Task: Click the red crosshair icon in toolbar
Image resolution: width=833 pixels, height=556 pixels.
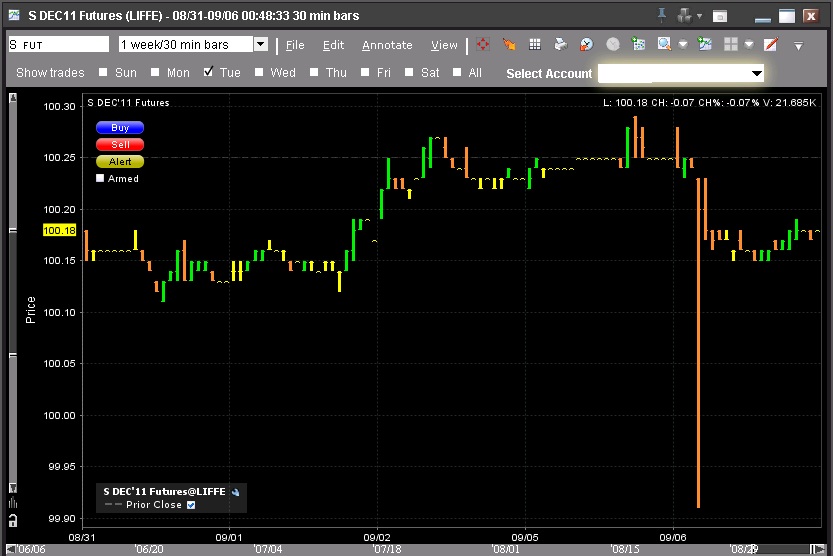Action: pyautogui.click(x=483, y=45)
